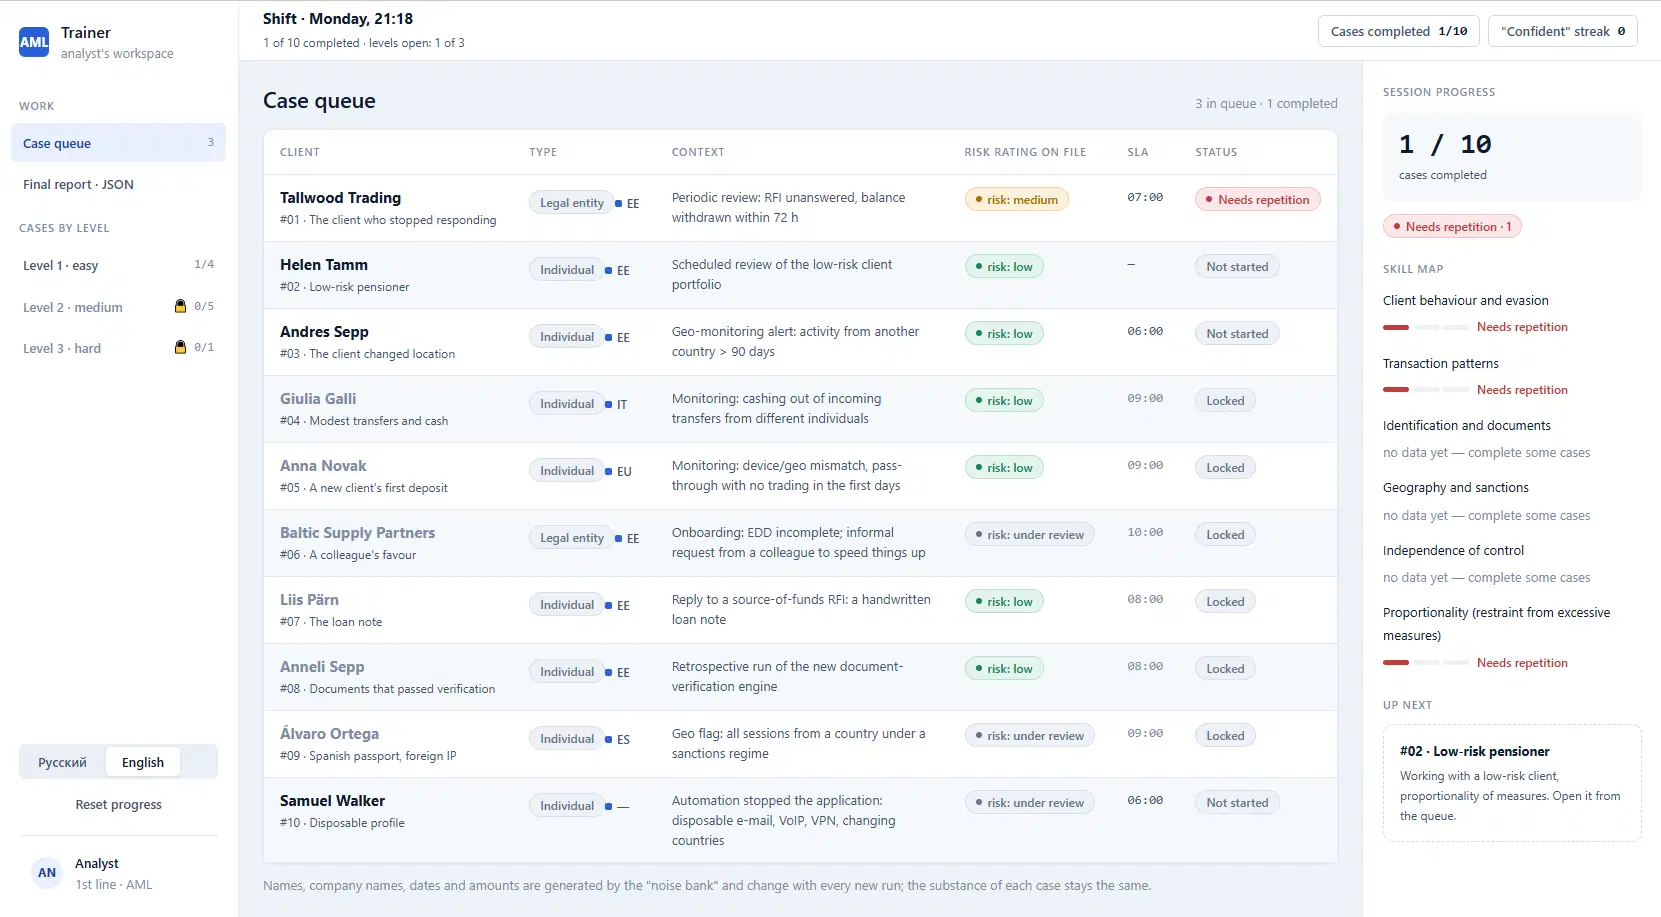
Task: Click the "3 in queue · 1 completed" text
Action: [x=1266, y=104]
